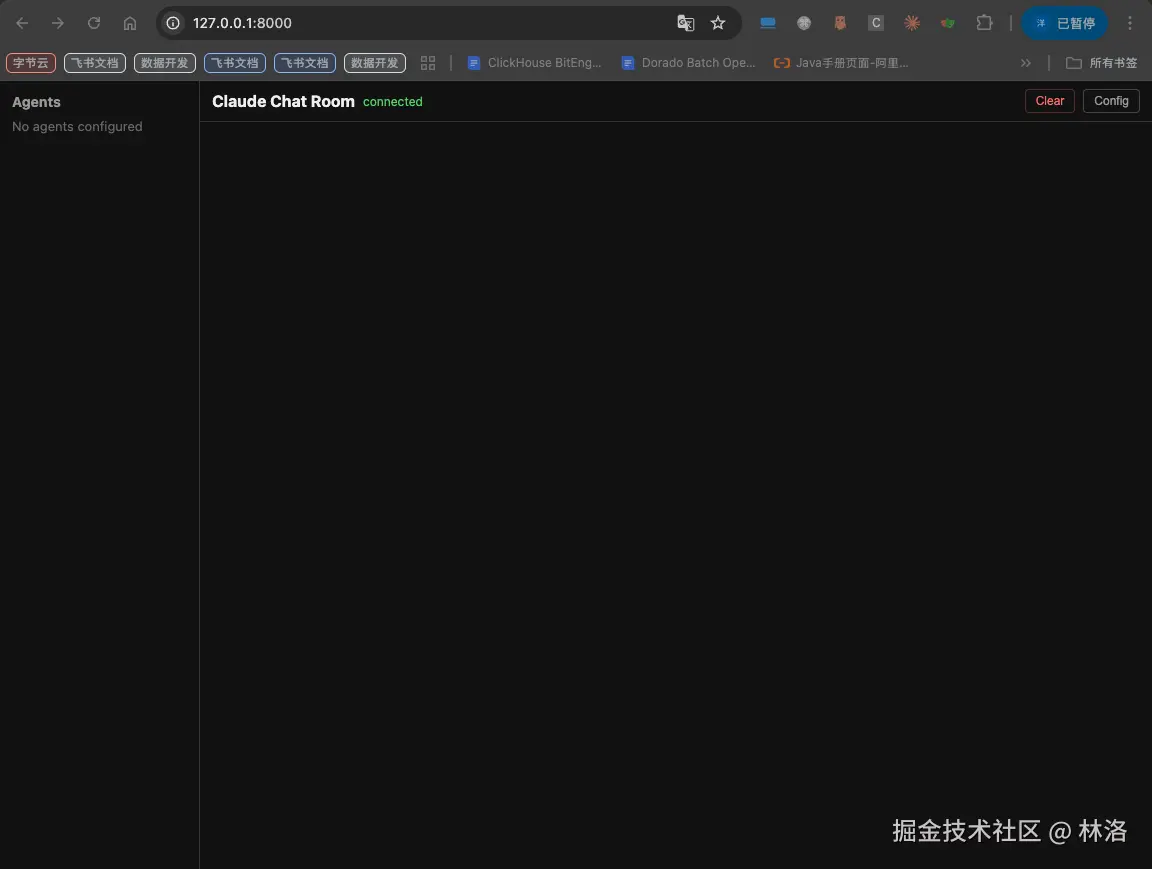Click the Google Translate icon in address bar
The width and height of the screenshot is (1152, 869).
tap(685, 22)
